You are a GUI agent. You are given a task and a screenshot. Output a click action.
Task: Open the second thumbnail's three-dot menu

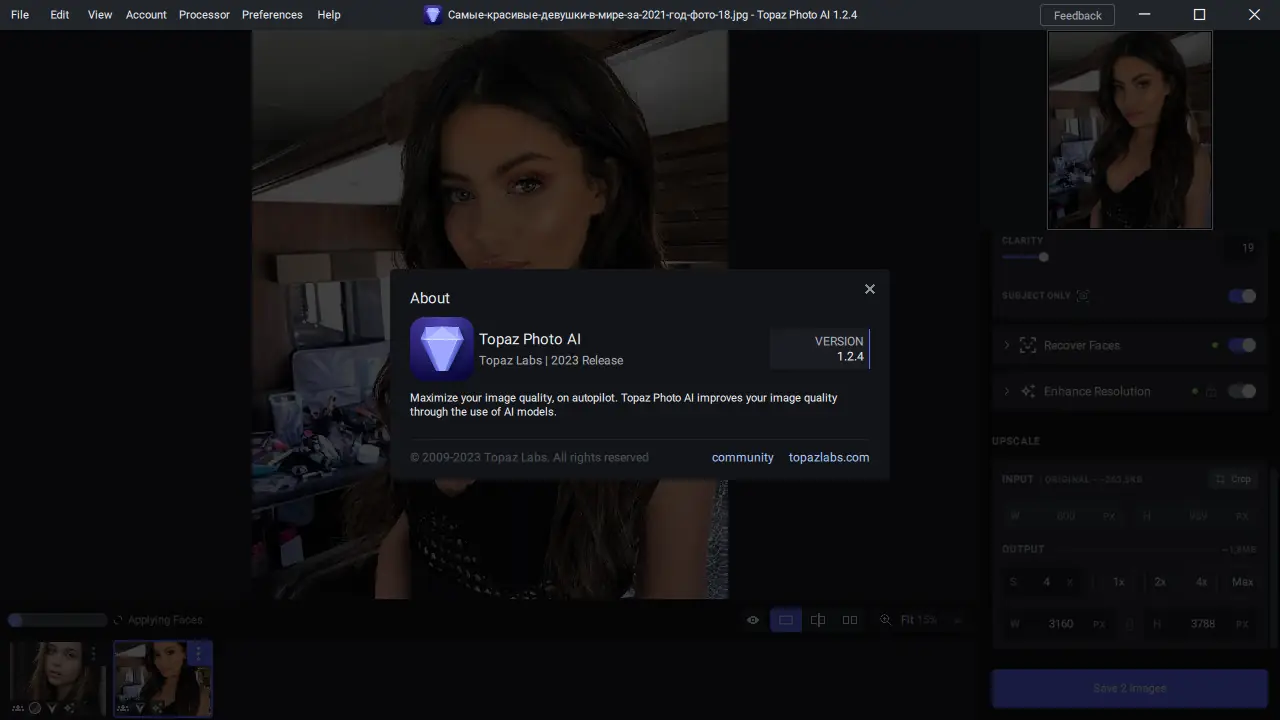(x=198, y=653)
